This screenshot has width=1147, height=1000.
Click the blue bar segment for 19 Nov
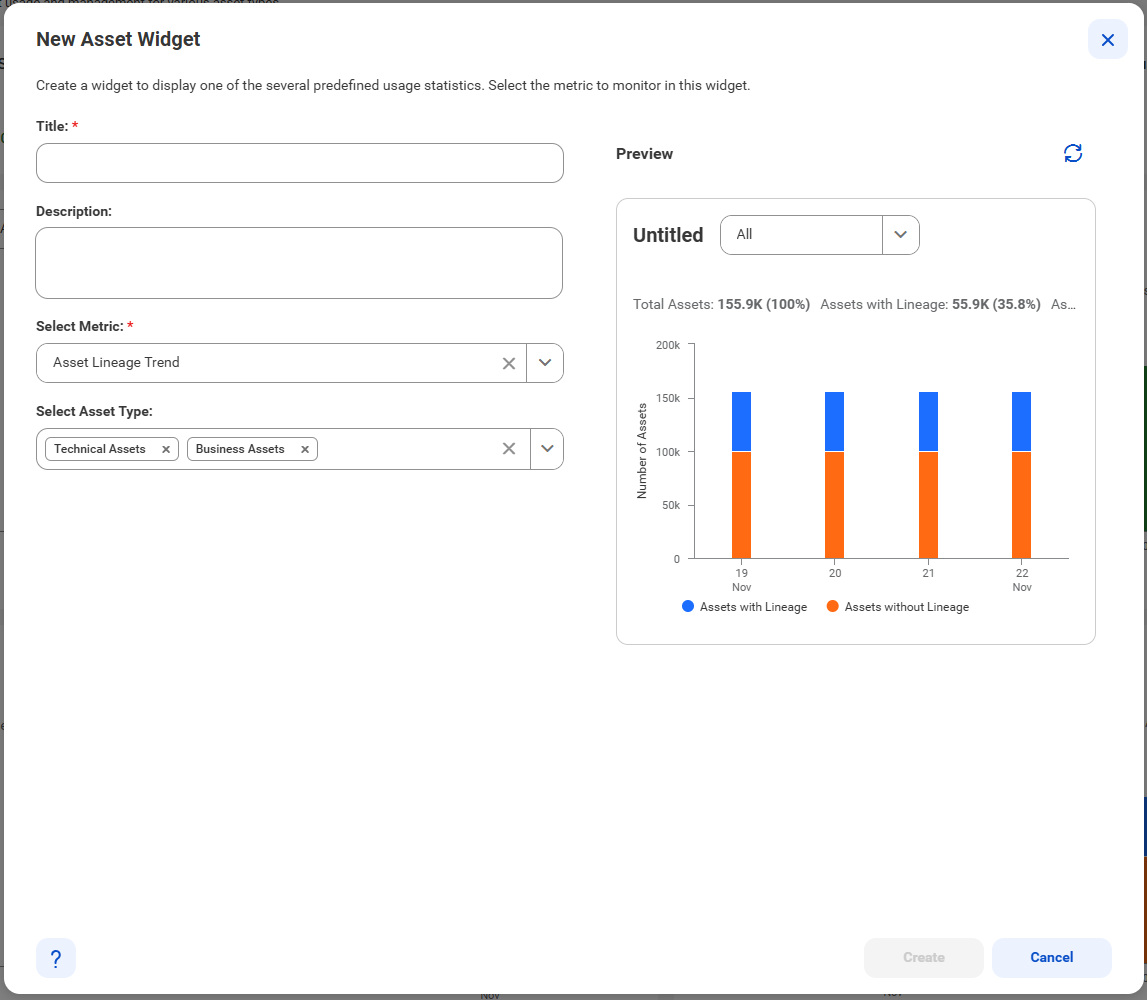pos(741,421)
